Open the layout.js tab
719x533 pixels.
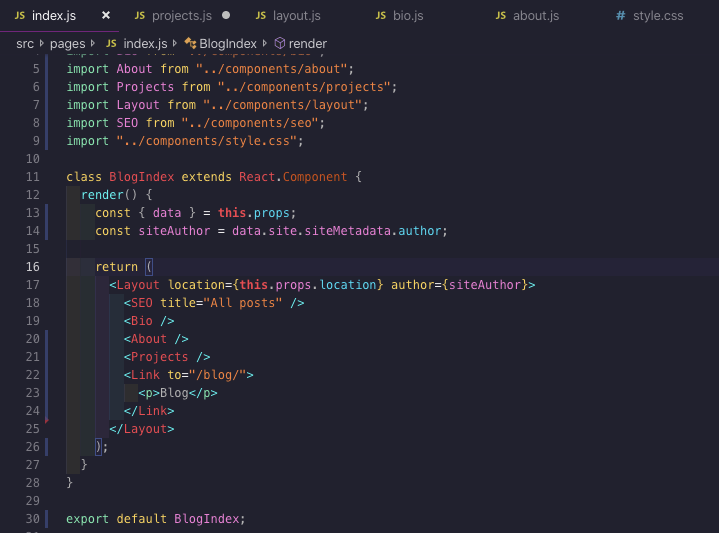(x=297, y=16)
